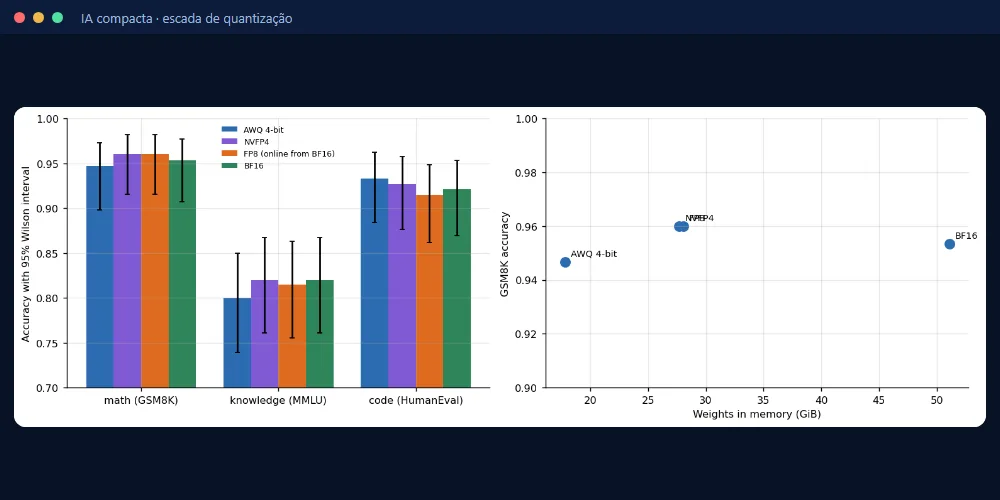Select the orange FP8 bar in knowledge group
This screenshot has height=500, width=1000.
coord(292,336)
